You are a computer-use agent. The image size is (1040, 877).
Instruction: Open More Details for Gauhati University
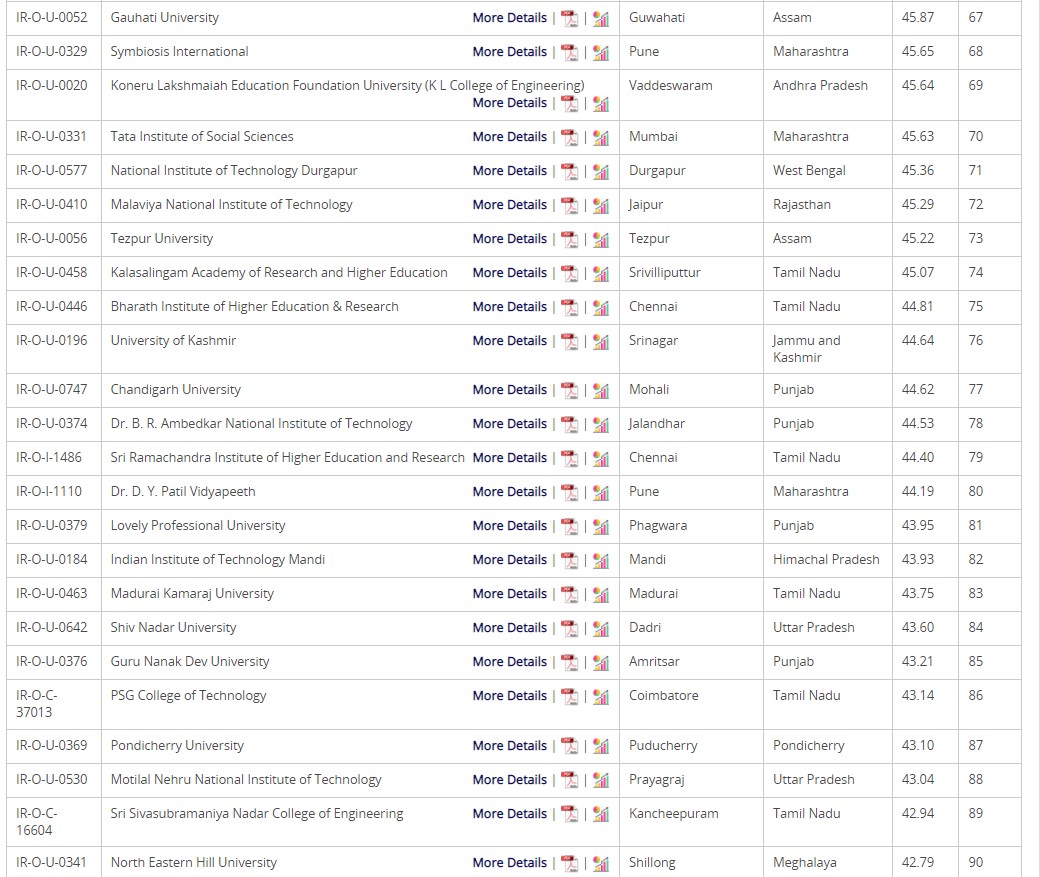(509, 18)
